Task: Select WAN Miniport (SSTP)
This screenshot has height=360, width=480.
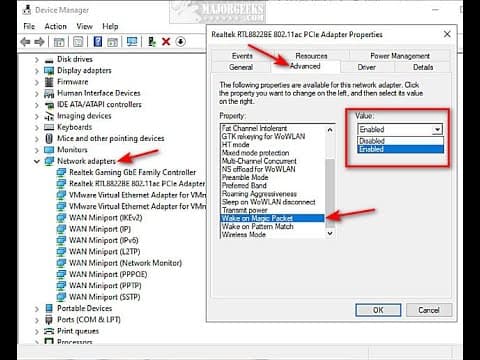Action: tap(105, 297)
